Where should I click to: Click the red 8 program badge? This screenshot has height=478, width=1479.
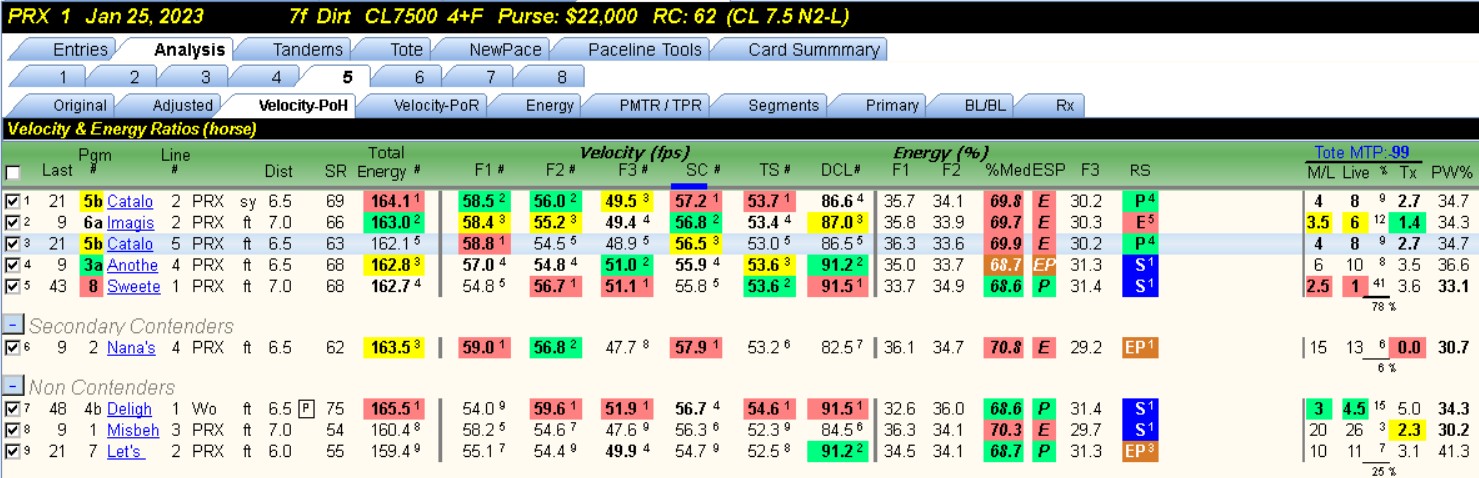(92, 287)
